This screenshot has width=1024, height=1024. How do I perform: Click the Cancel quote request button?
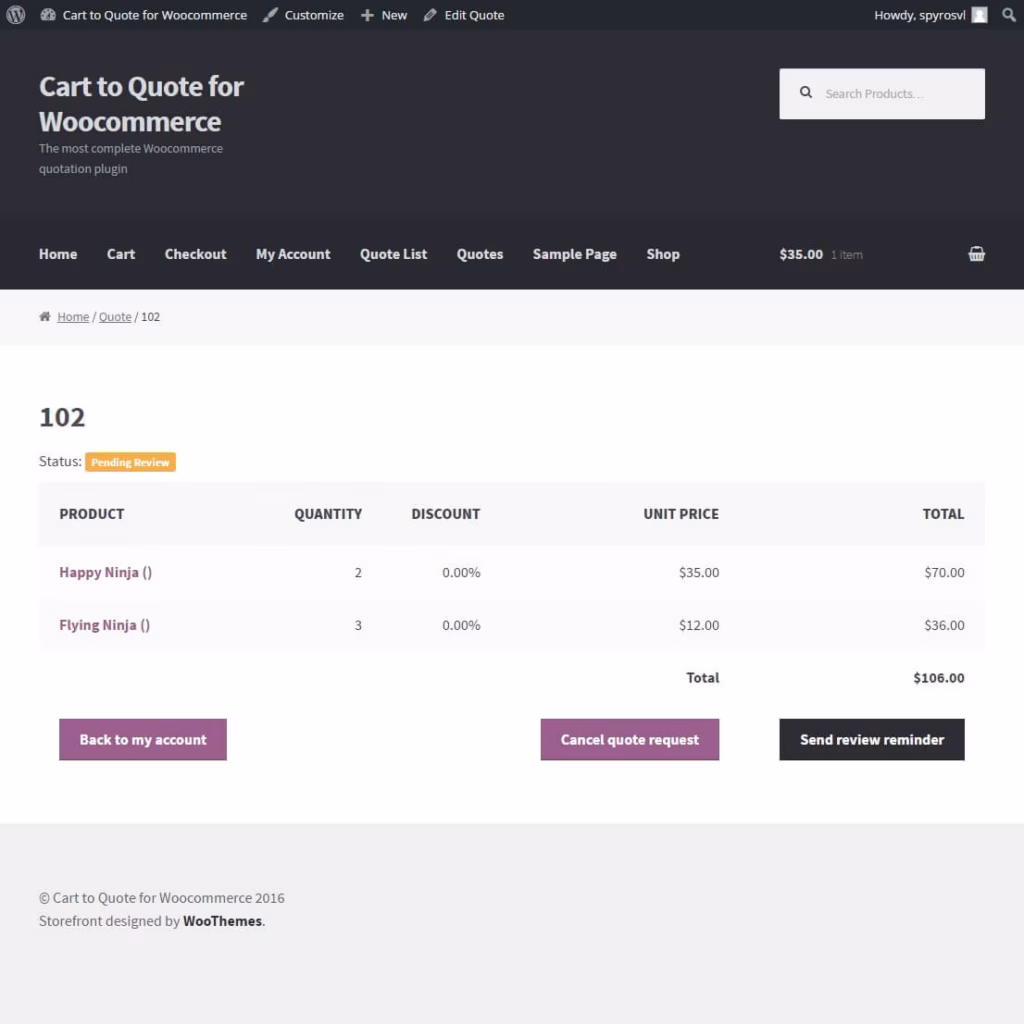630,739
